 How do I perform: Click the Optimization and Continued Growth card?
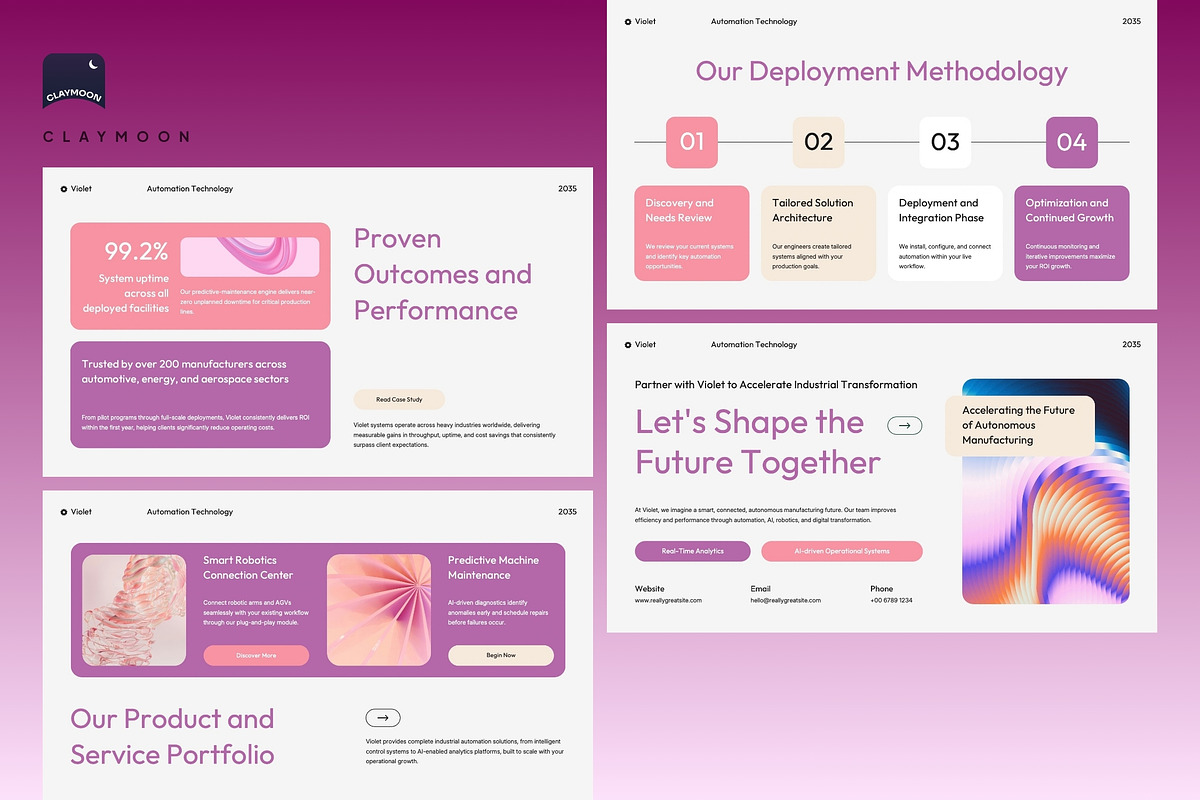(x=1072, y=233)
